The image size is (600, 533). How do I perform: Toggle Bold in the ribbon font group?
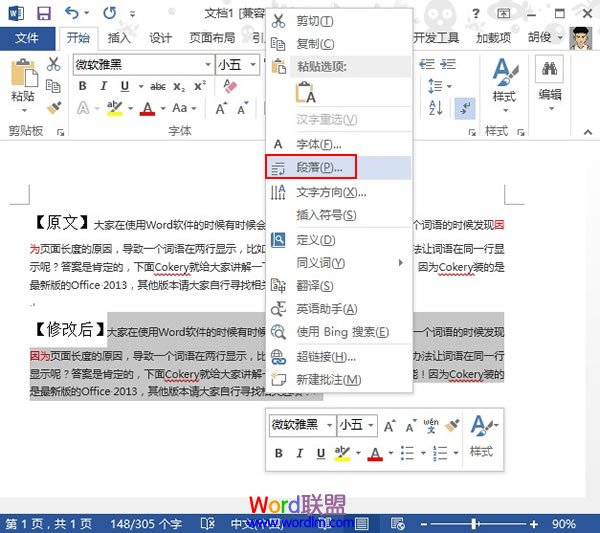[83, 86]
